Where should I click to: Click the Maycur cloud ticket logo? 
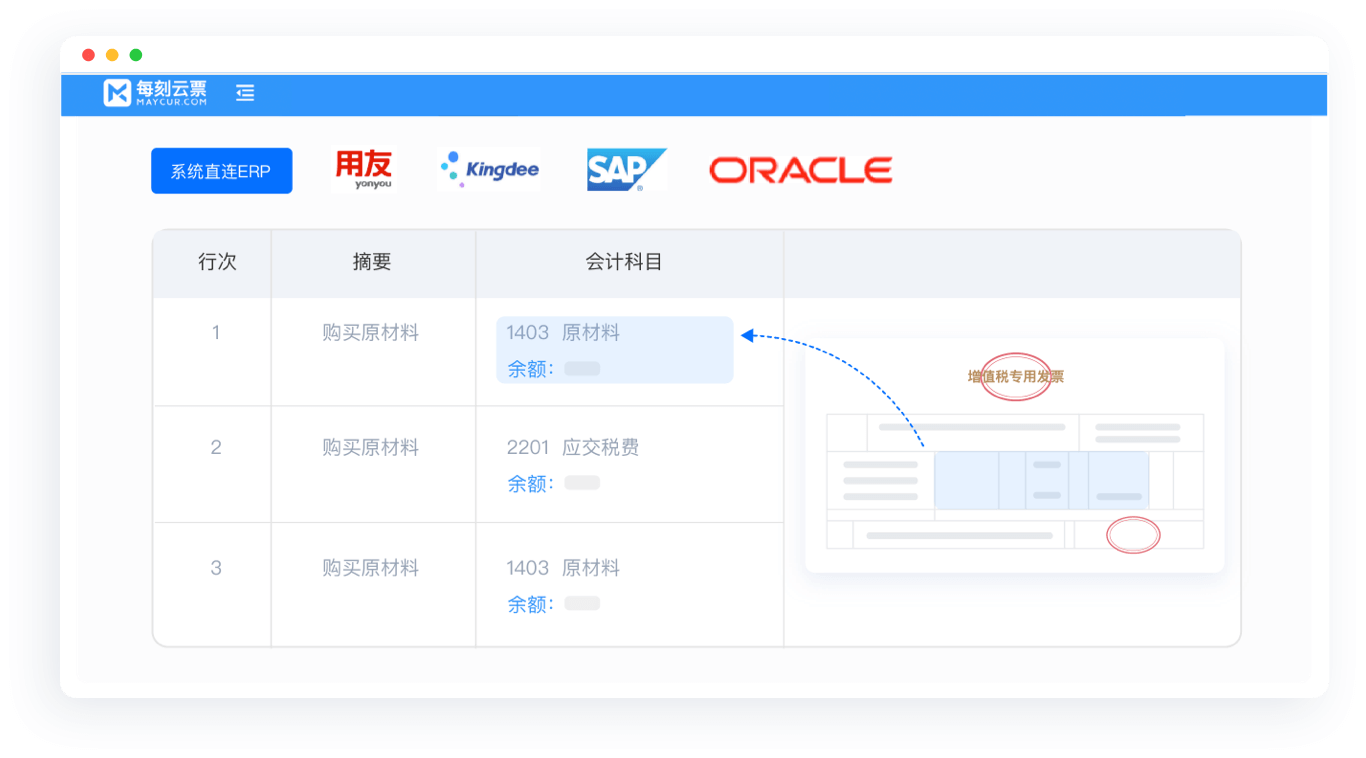[155, 93]
